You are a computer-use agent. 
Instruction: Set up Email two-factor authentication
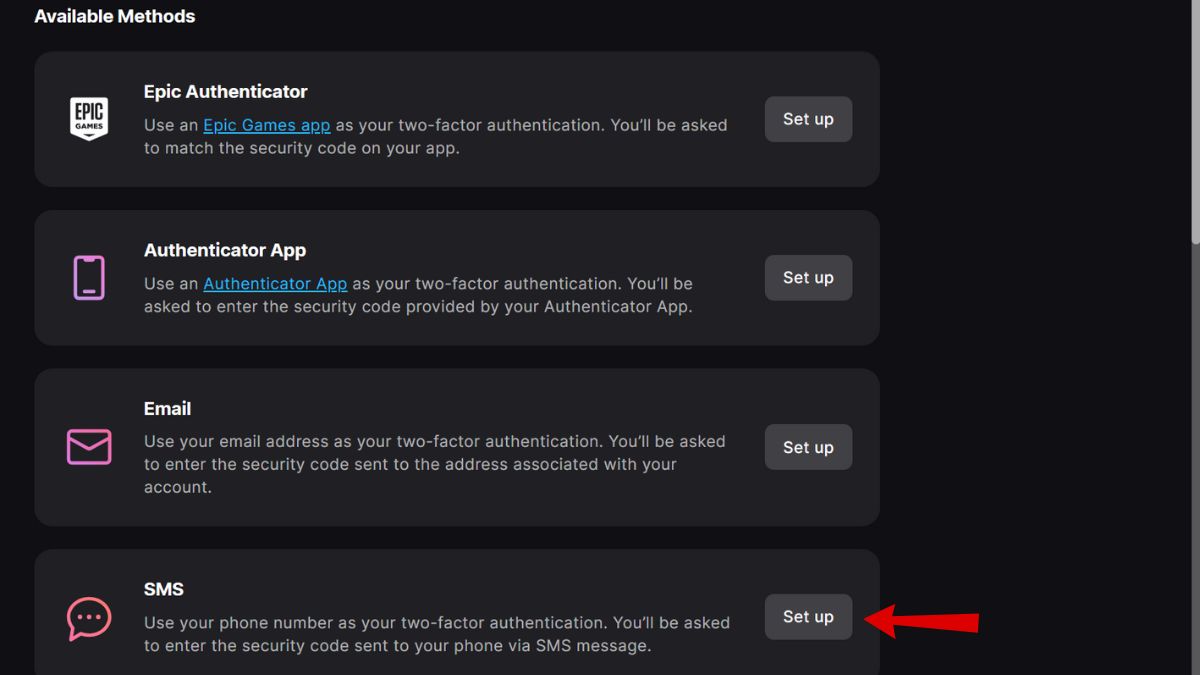pos(808,447)
